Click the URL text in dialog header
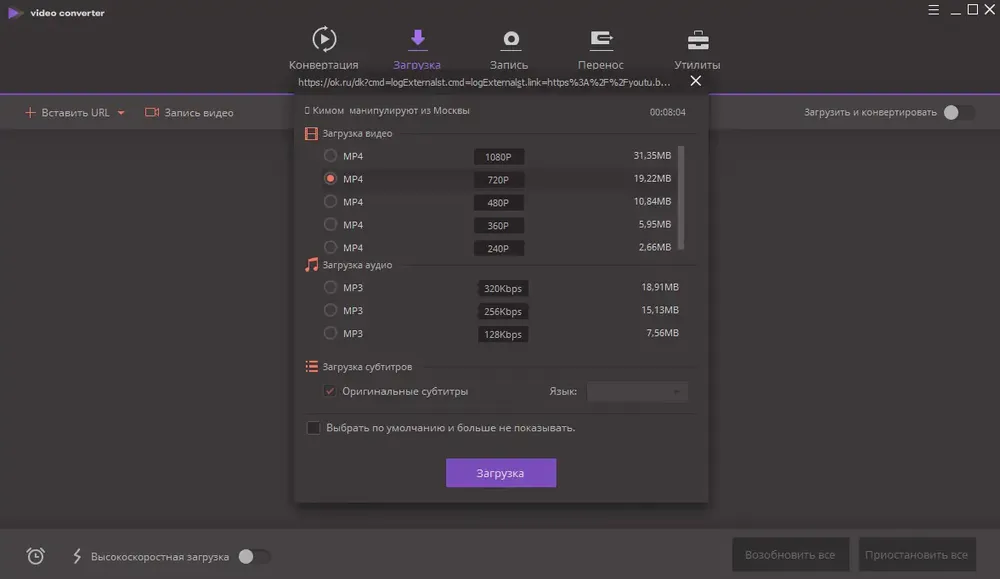The height and width of the screenshot is (579, 1000). click(x=484, y=82)
